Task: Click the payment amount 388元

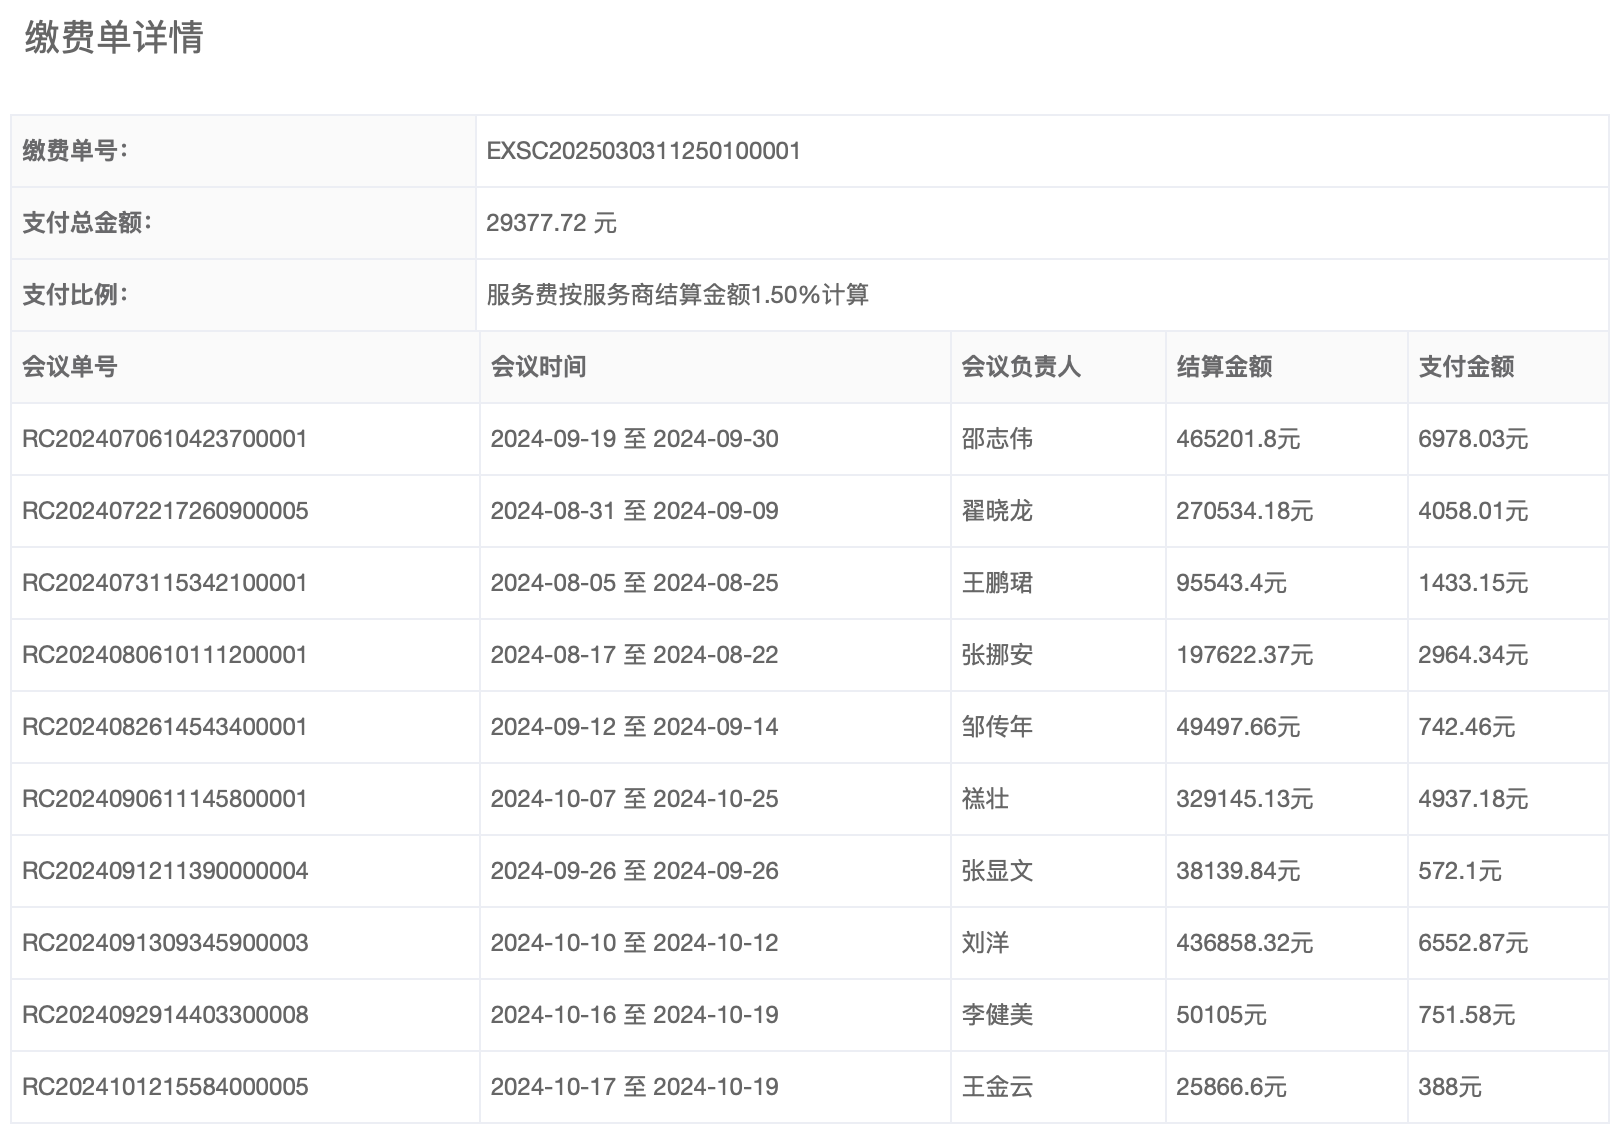Action: (1449, 1087)
